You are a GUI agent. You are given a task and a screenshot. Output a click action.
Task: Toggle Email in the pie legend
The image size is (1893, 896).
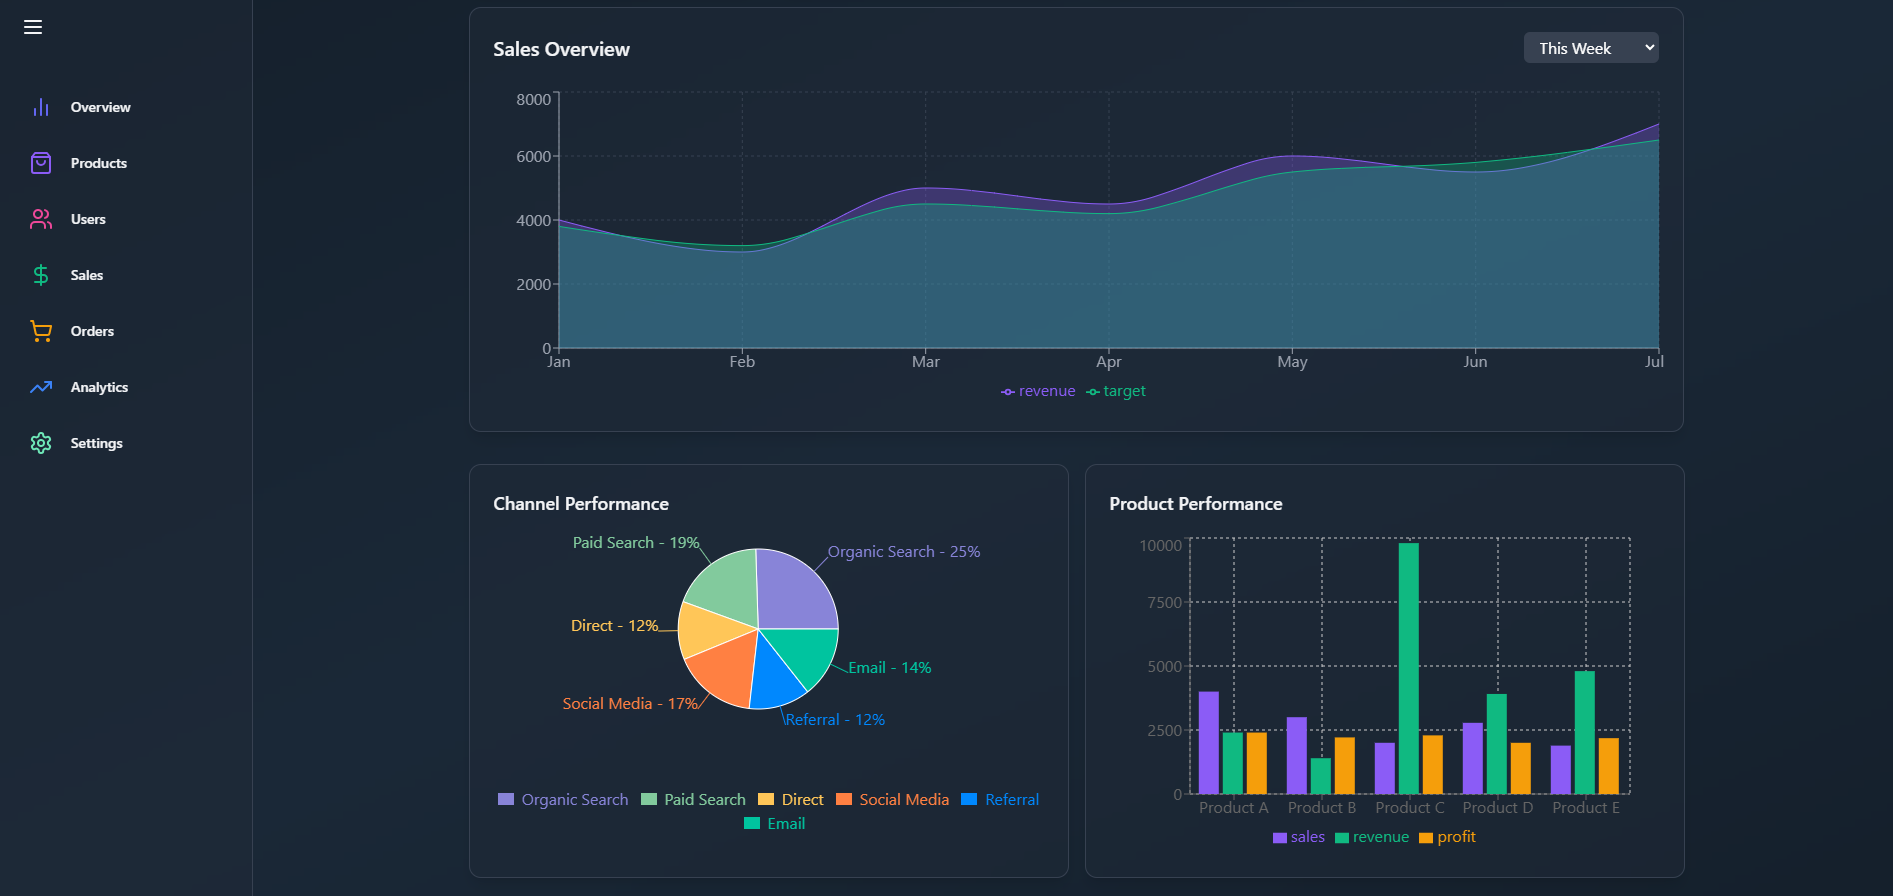(775, 824)
